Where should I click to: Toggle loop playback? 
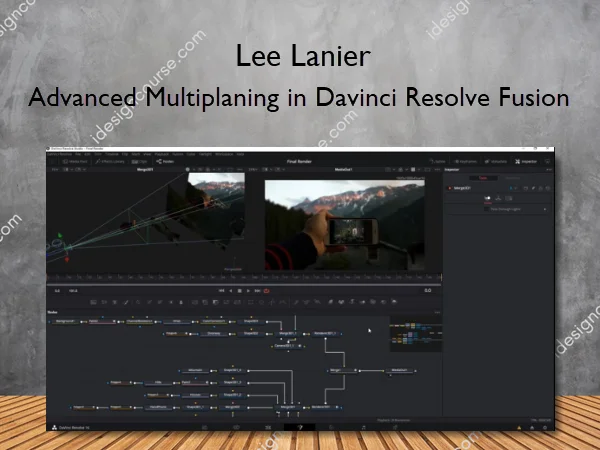[x=266, y=291]
